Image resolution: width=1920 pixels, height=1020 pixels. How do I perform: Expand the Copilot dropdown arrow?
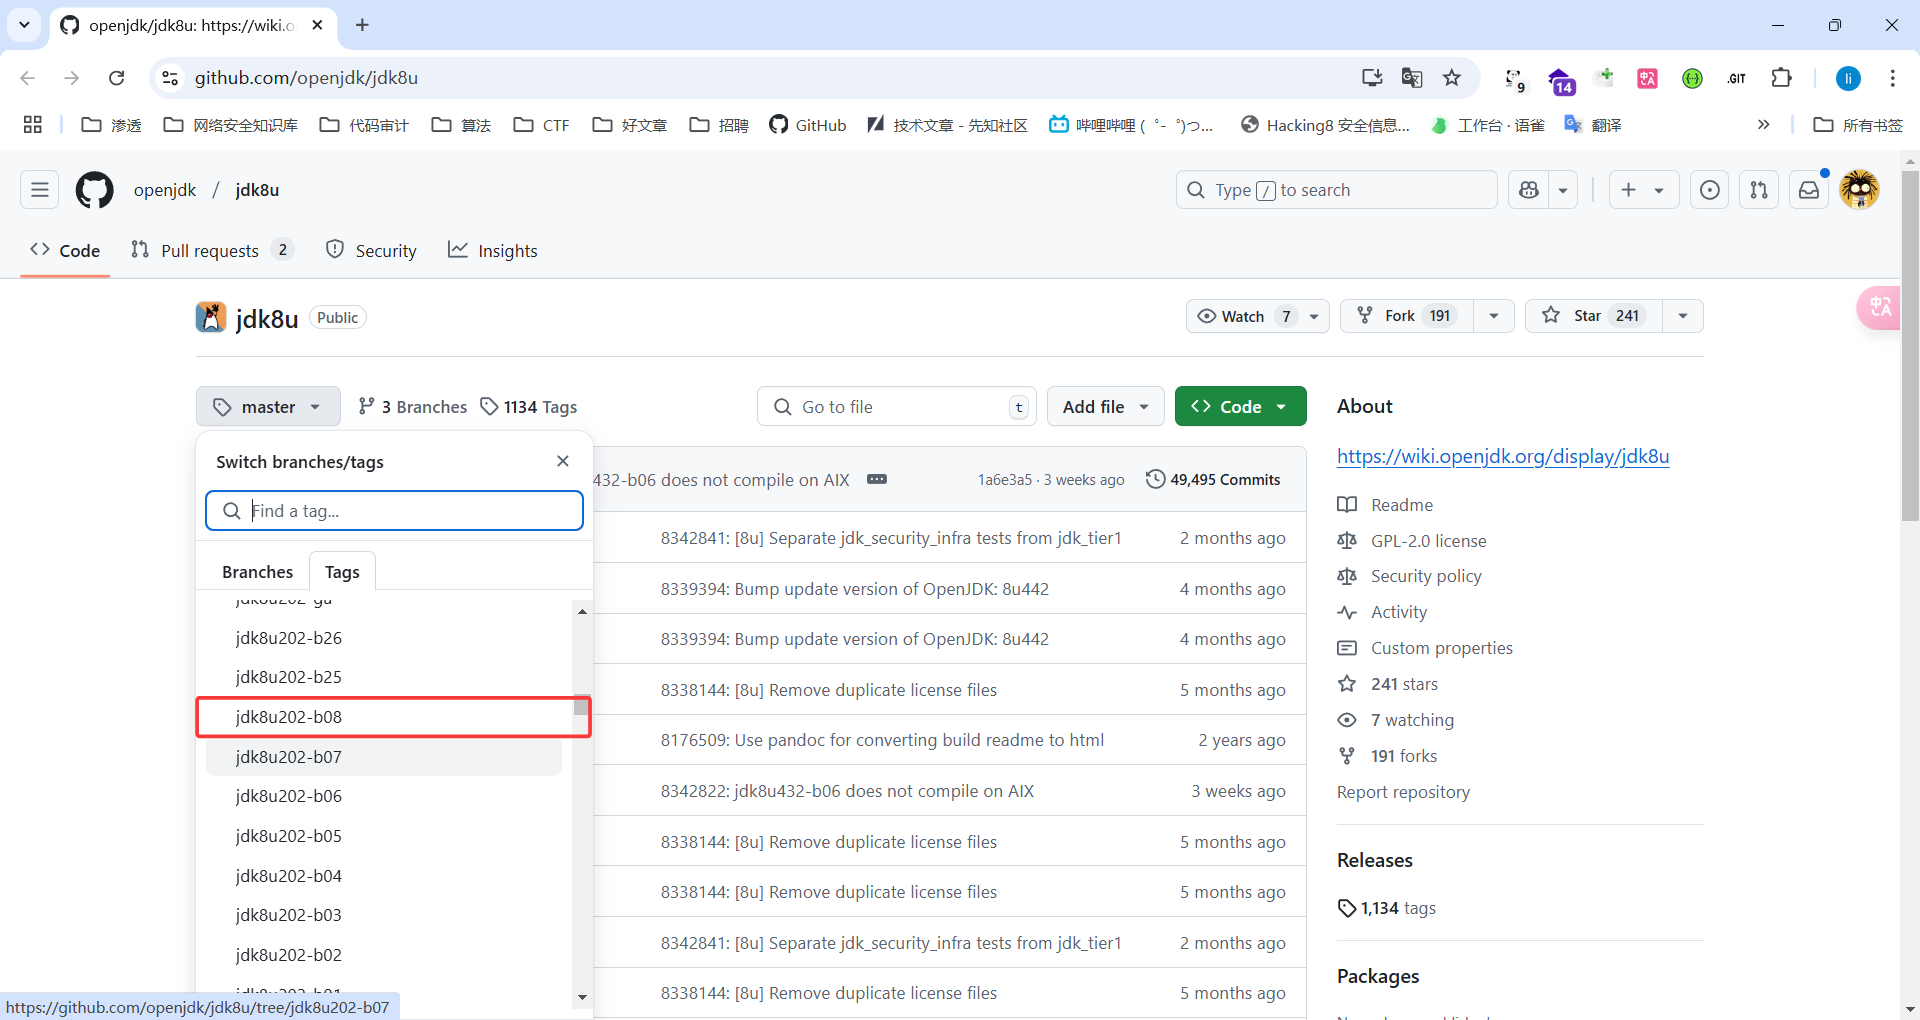[x=1563, y=190]
